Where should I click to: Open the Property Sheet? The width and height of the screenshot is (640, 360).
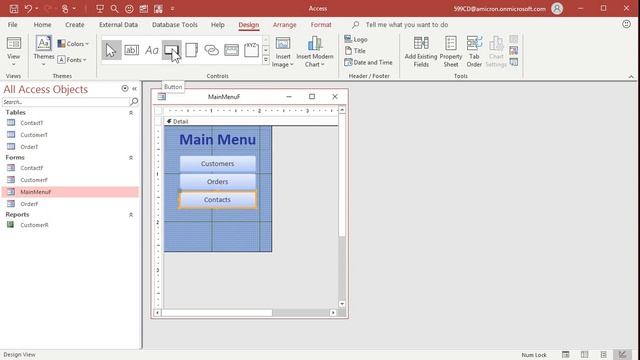pos(451,52)
